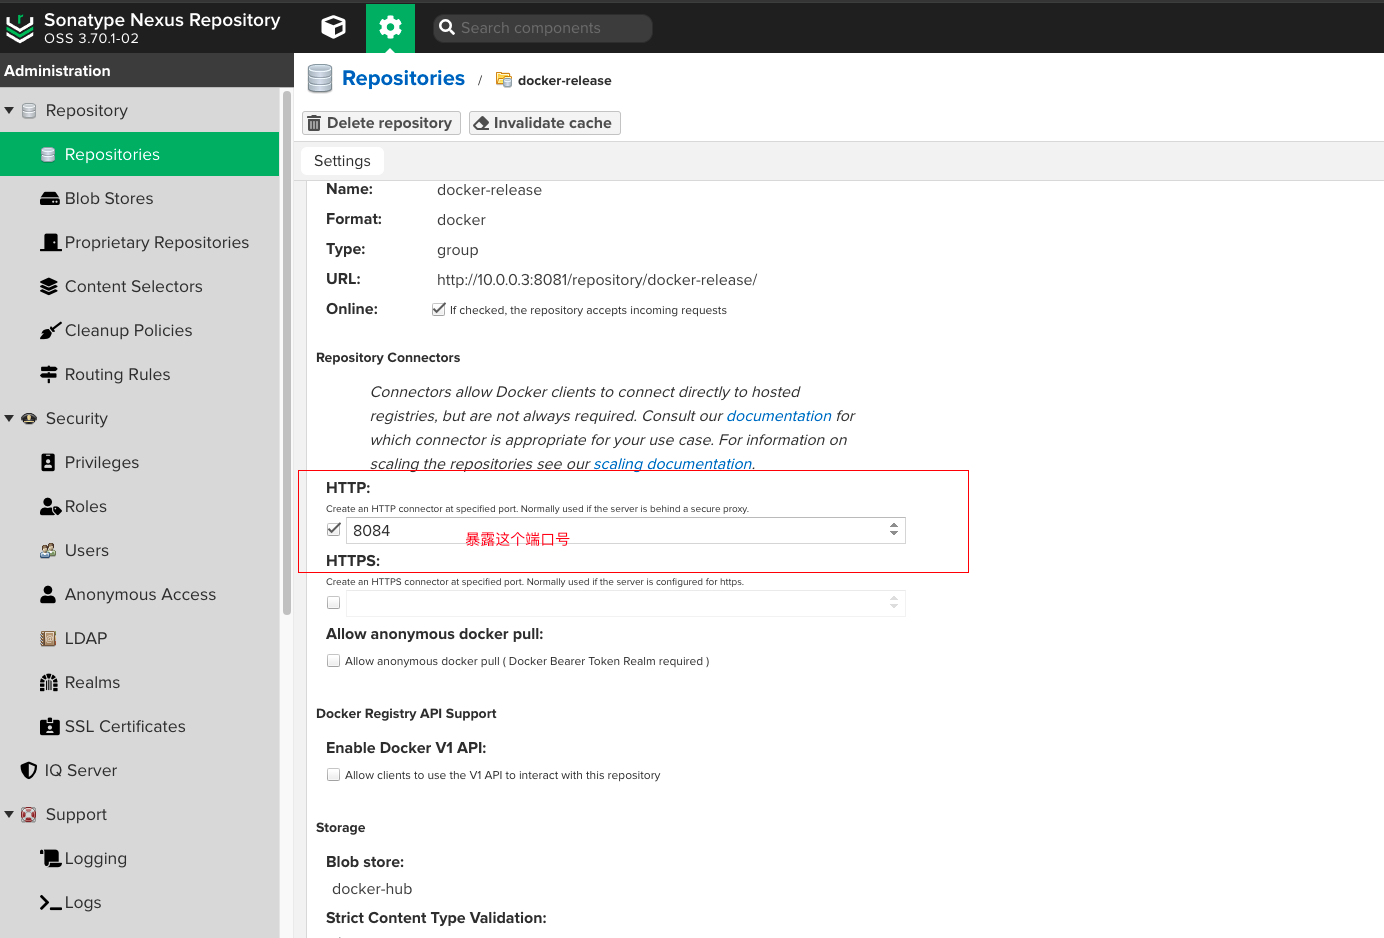Toggle the Online checkbox
1384x938 pixels.
438,309
